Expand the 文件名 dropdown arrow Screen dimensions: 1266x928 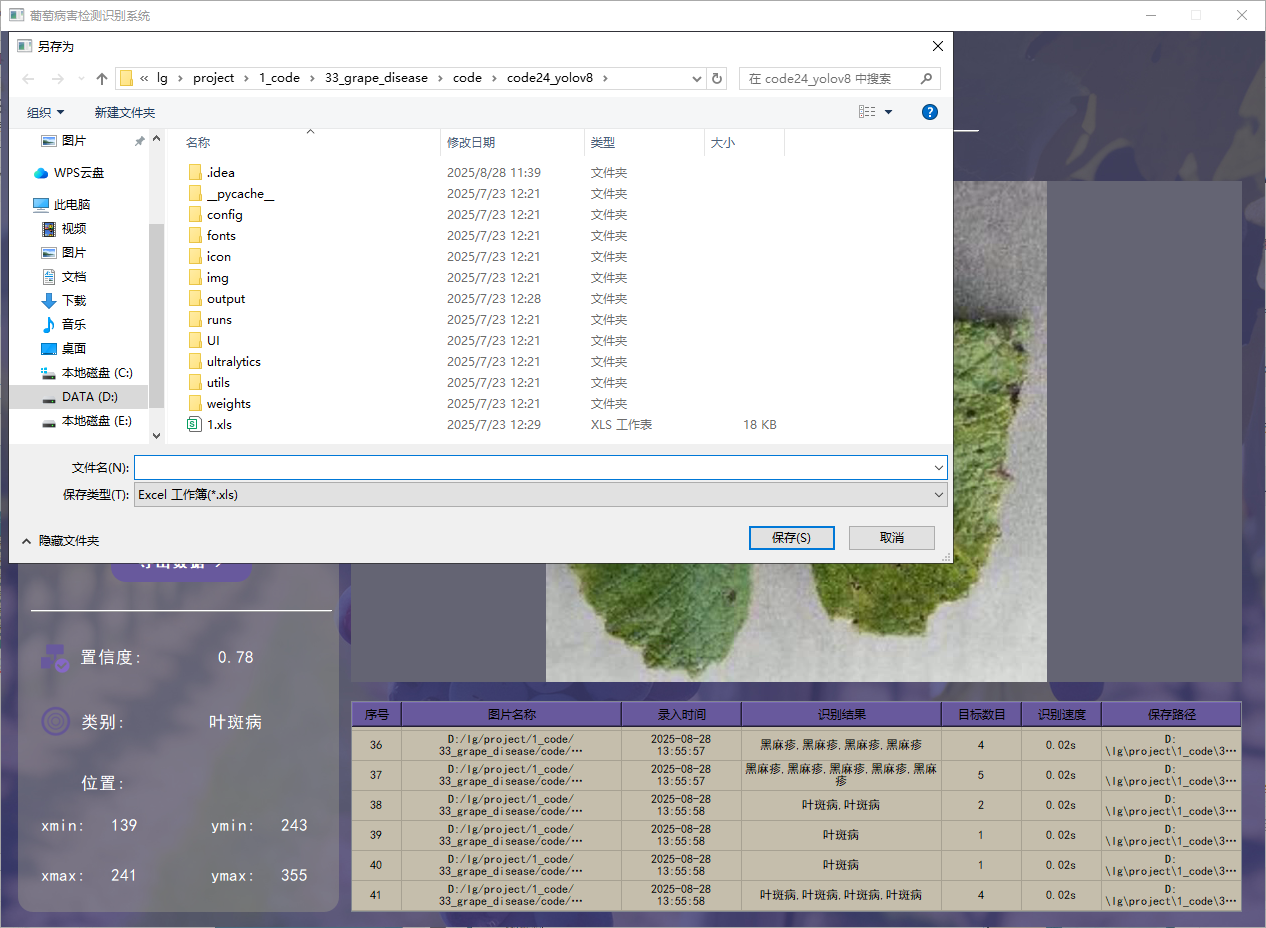pos(939,467)
